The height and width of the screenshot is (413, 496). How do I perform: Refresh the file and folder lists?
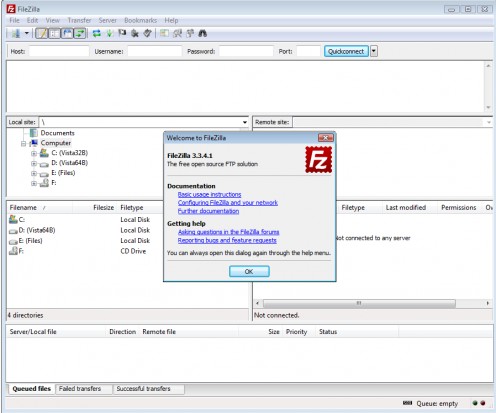(x=97, y=33)
